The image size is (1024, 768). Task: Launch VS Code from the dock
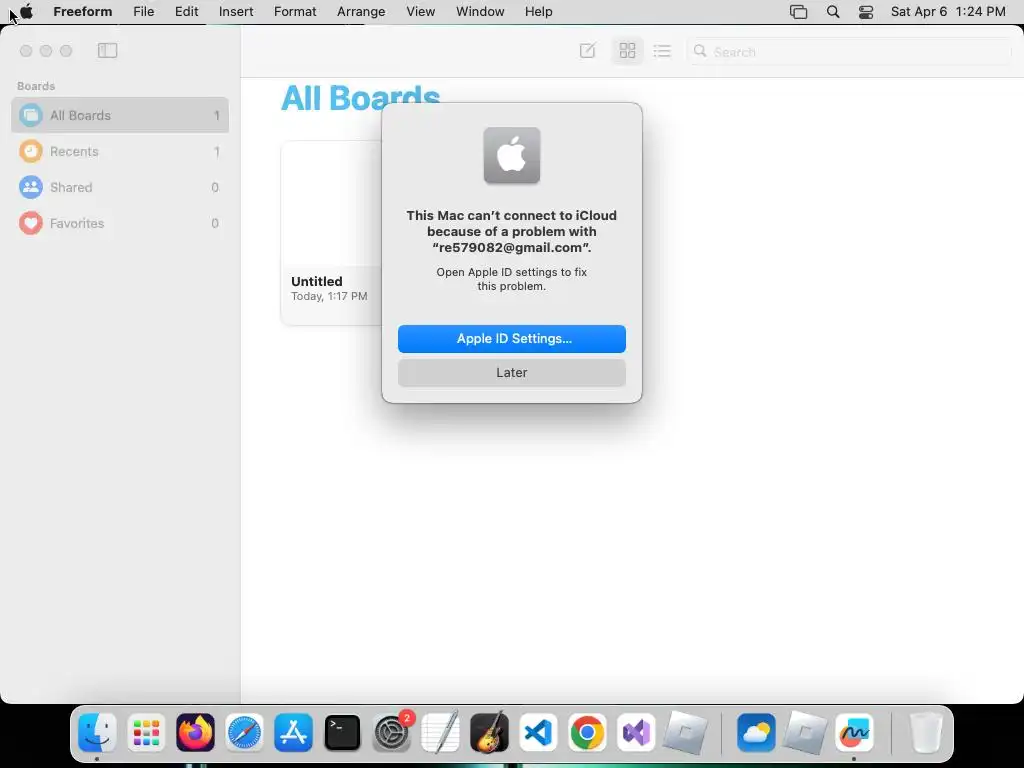[538, 732]
